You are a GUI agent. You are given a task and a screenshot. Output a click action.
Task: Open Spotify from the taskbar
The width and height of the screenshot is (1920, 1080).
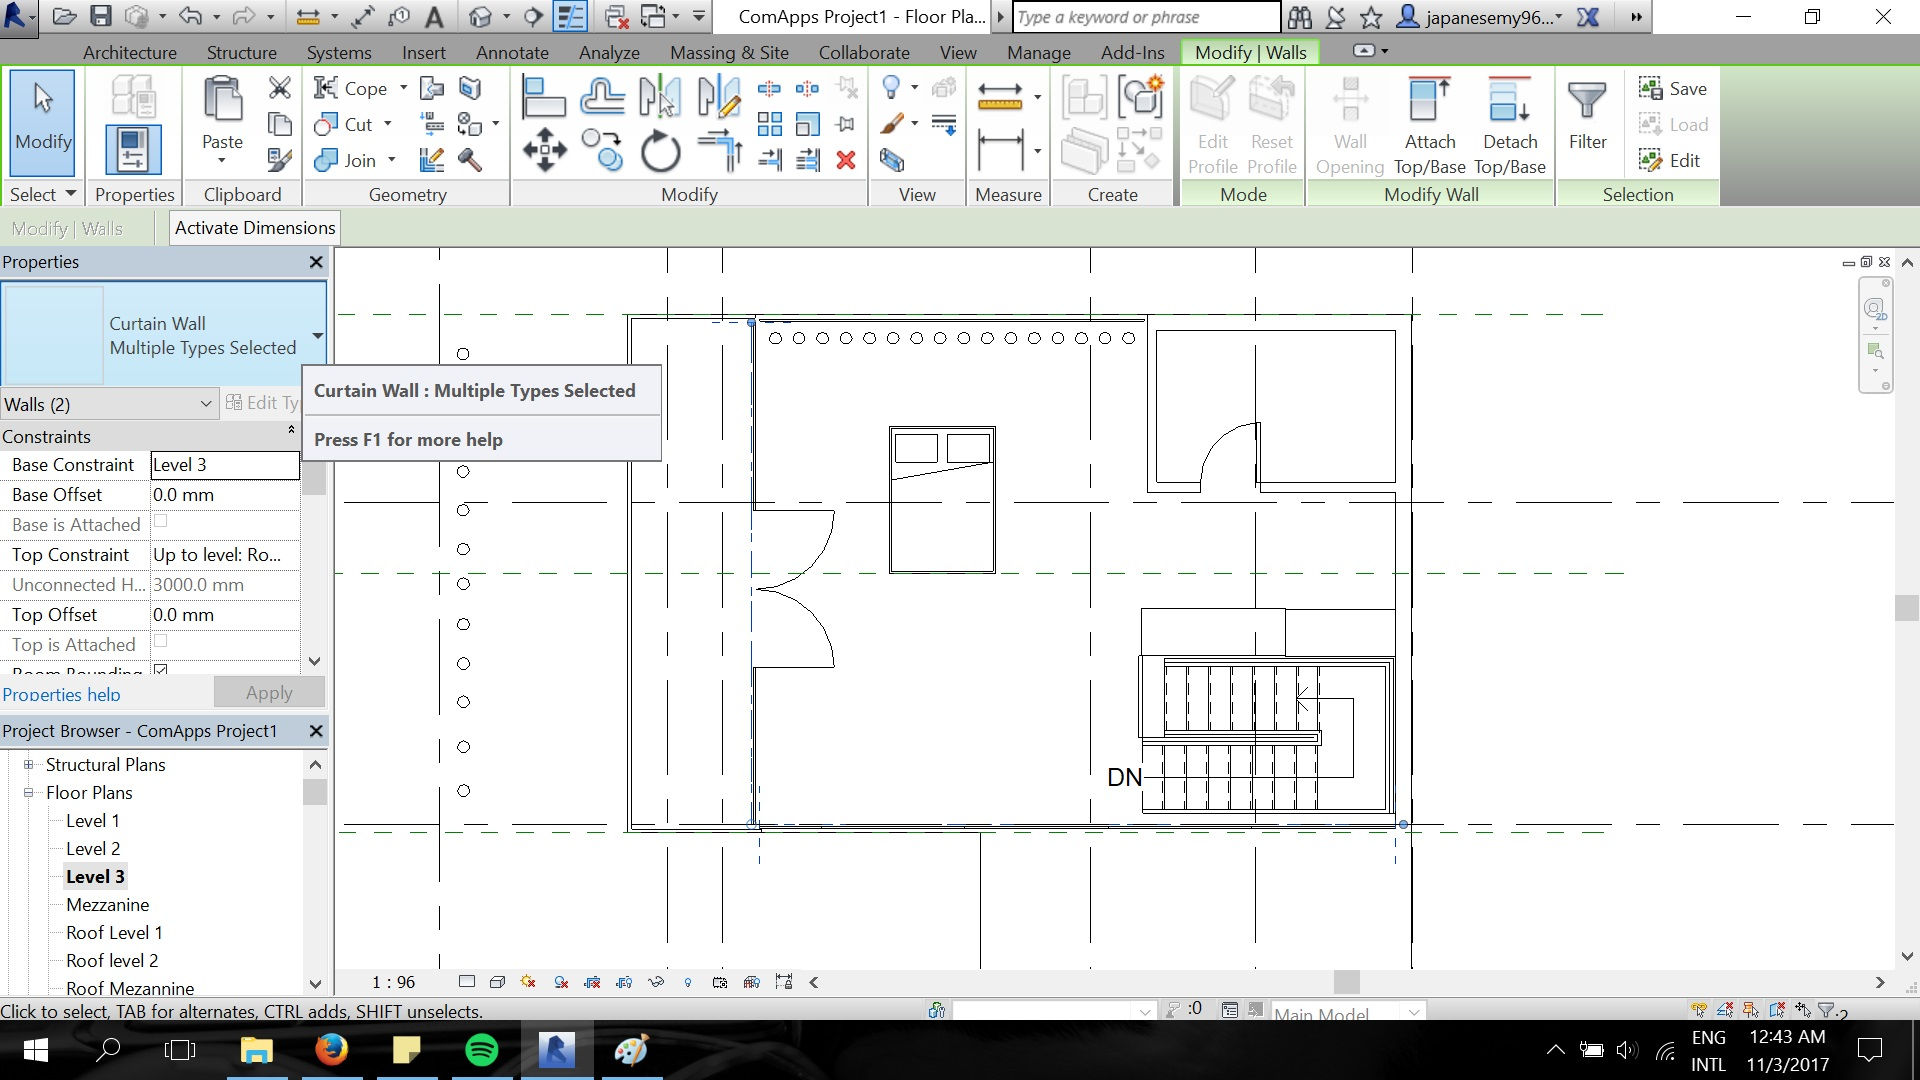click(482, 1050)
